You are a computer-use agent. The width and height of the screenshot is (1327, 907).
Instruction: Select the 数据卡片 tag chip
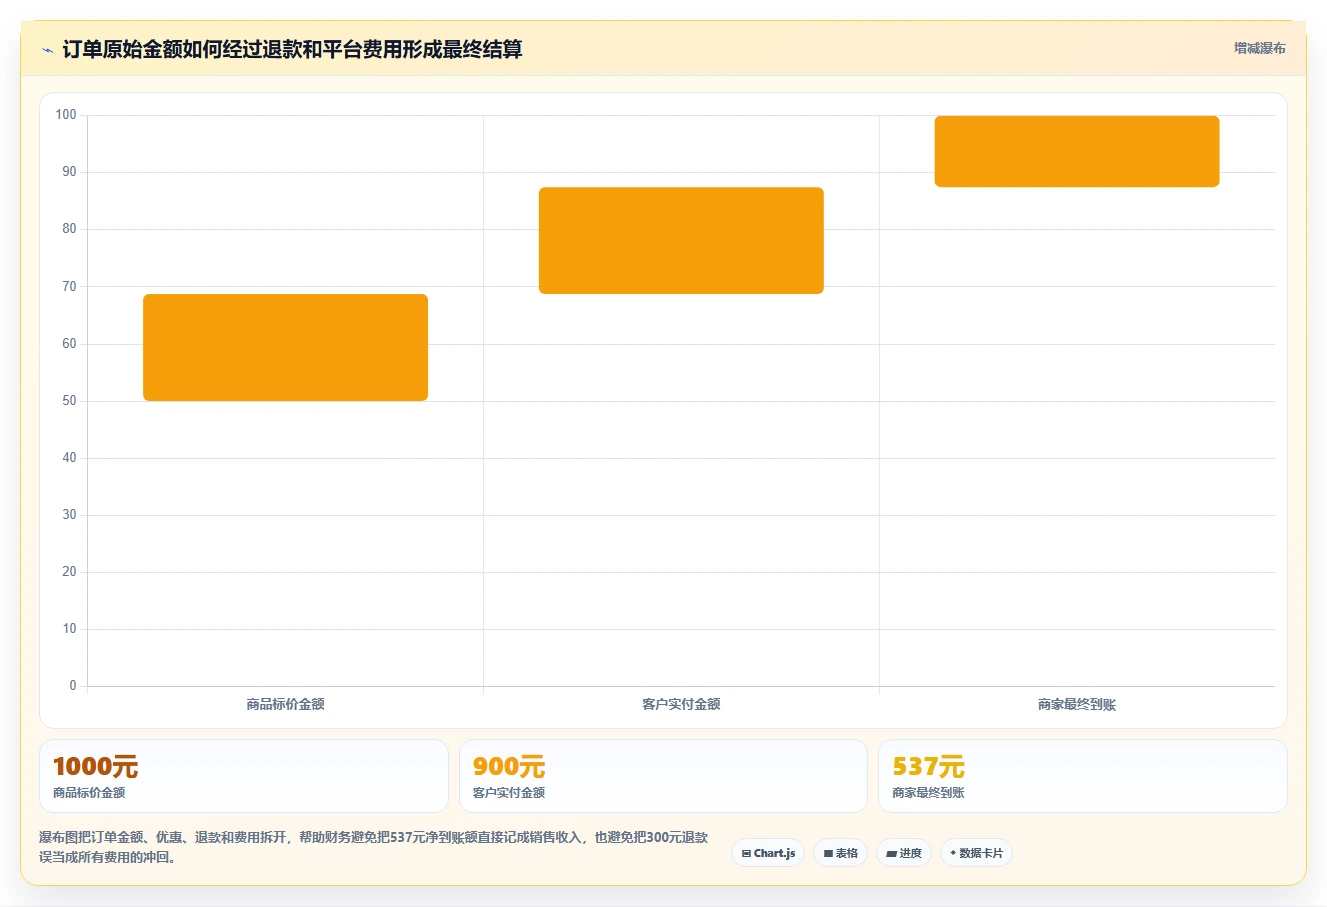tap(976, 853)
